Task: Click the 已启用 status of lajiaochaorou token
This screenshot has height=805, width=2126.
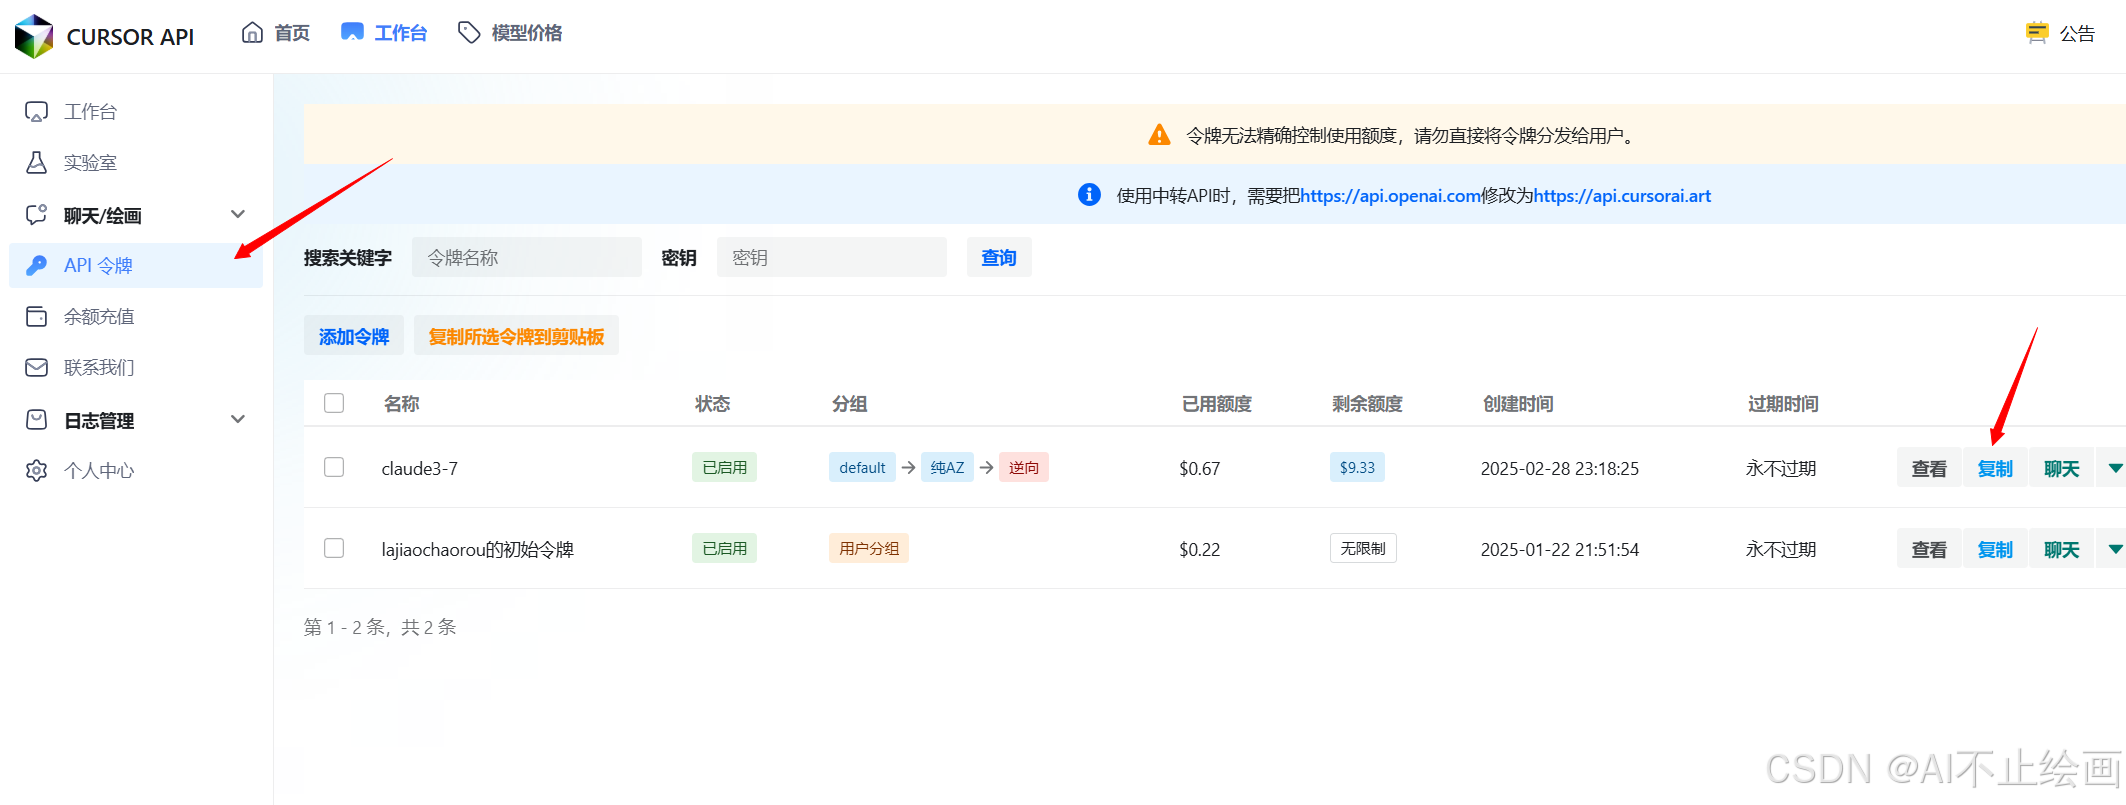Action: [x=724, y=548]
